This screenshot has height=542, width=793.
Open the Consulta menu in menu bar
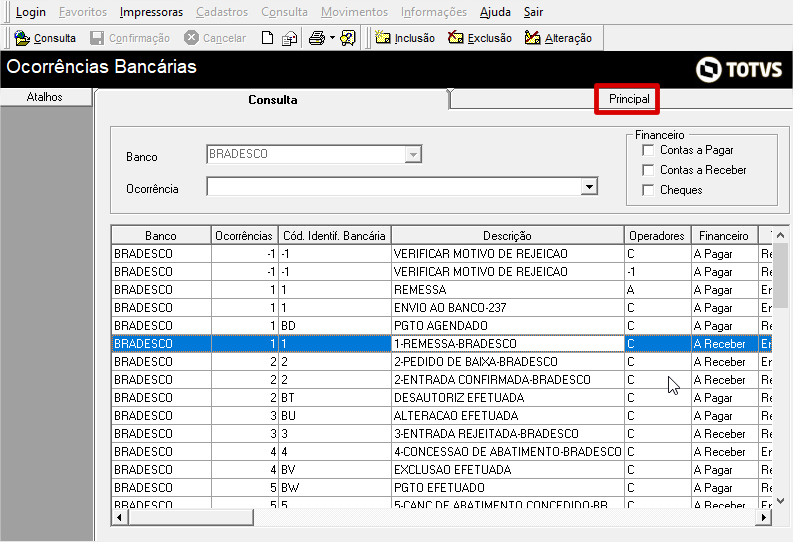pos(284,12)
